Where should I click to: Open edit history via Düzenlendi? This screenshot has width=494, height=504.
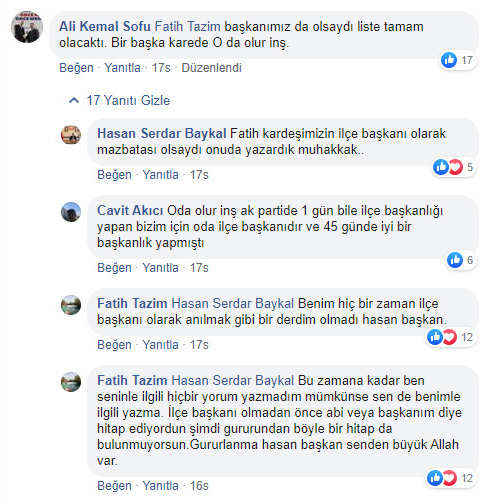tap(211, 68)
